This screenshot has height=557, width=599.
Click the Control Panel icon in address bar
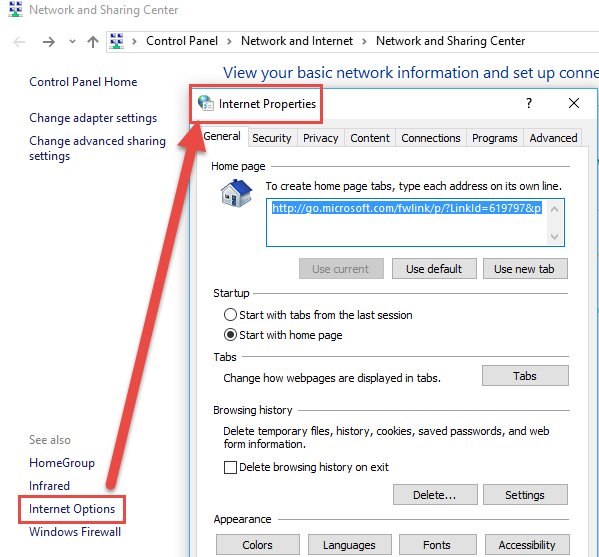click(x=117, y=41)
